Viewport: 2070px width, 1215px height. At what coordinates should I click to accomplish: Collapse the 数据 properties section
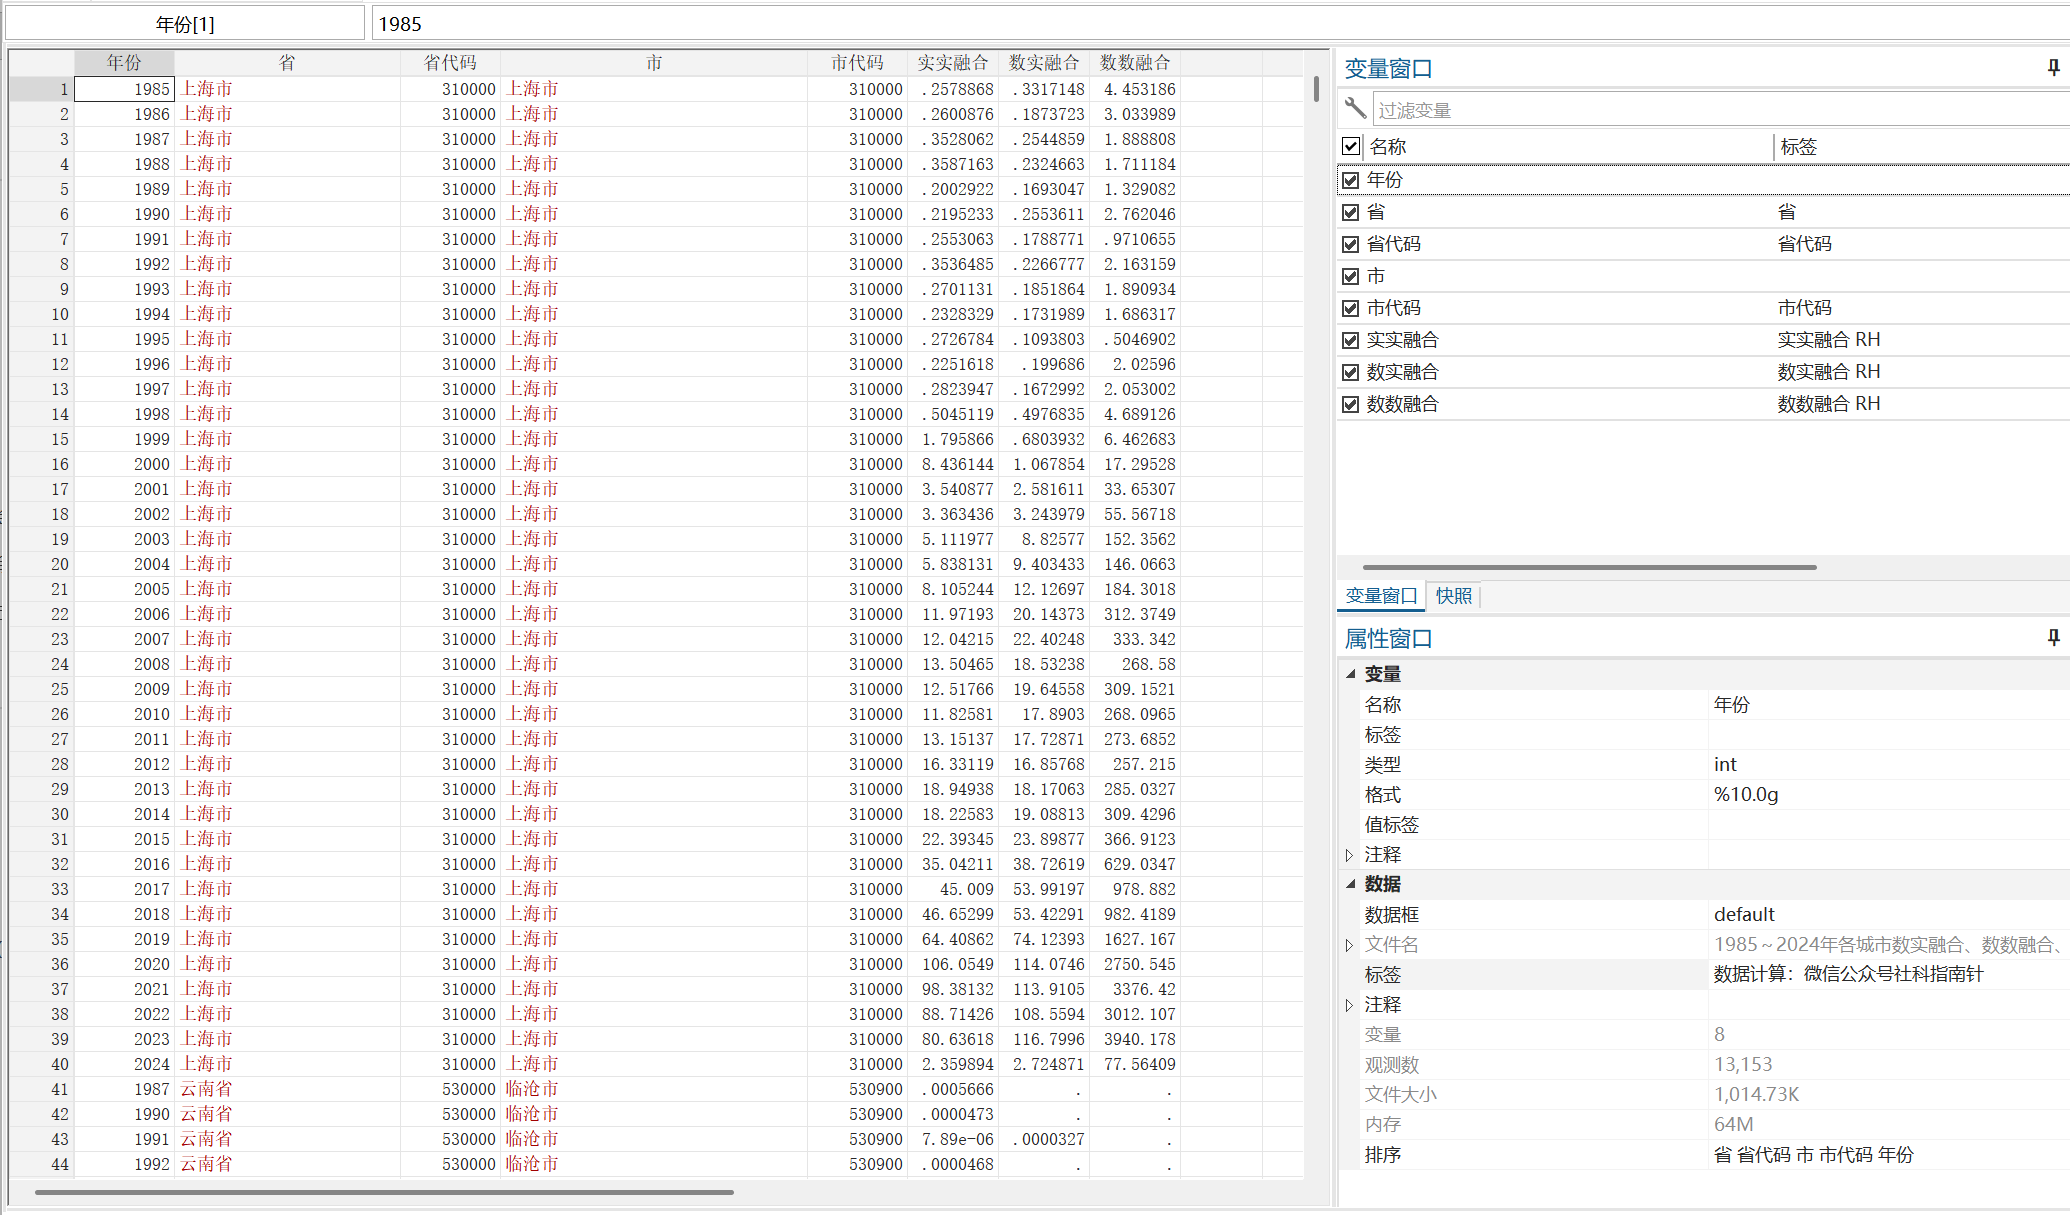(x=1351, y=884)
